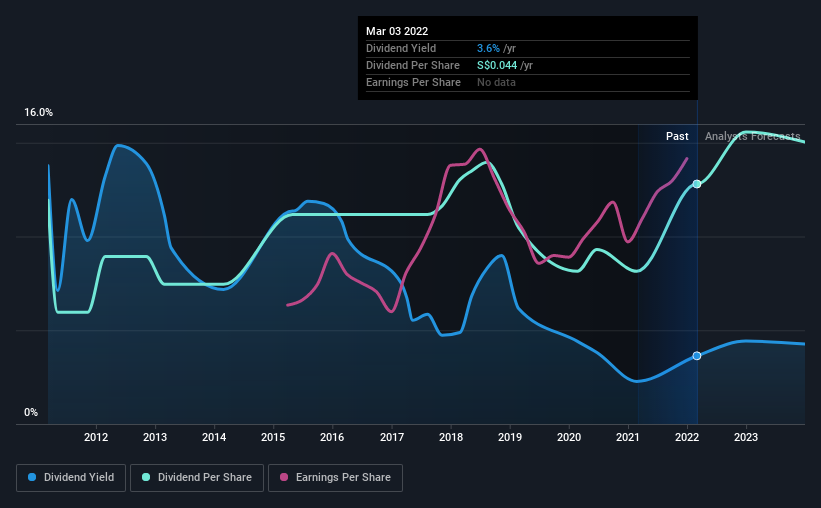The width and height of the screenshot is (821, 508).
Task: Click the Analysts Forecasts section label
Action: coord(752,136)
